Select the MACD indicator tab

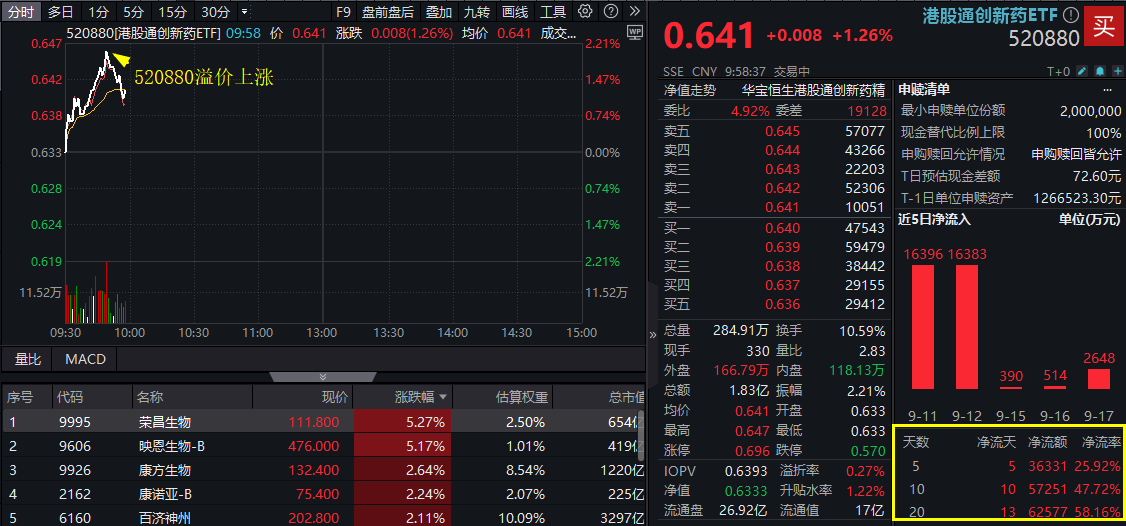(85, 358)
